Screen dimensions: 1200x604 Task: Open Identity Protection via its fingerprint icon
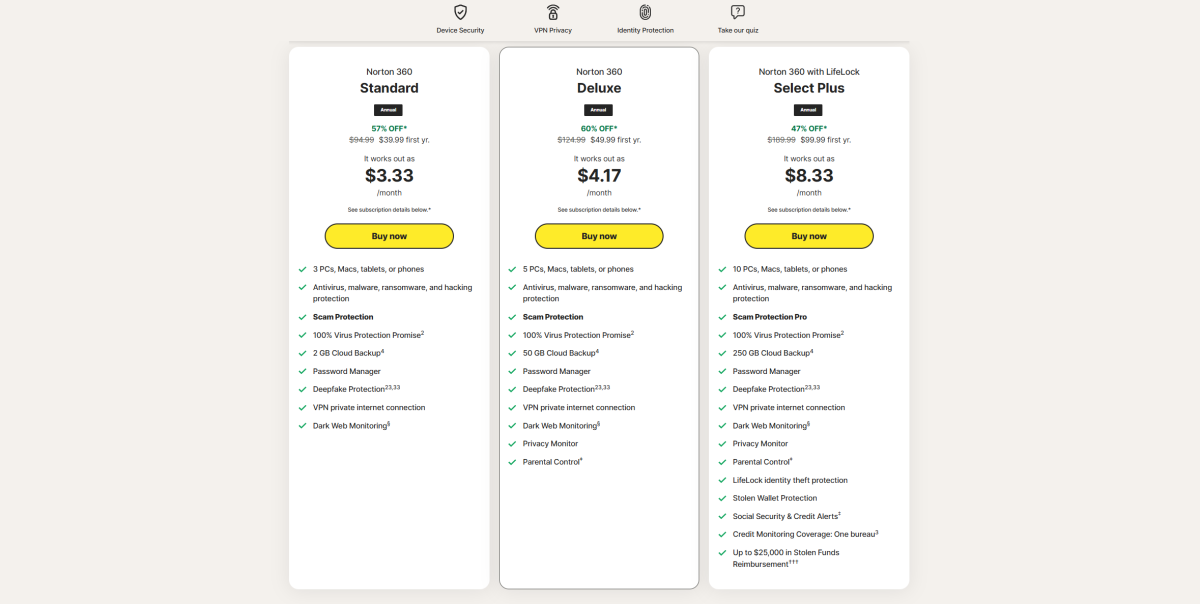click(x=645, y=14)
